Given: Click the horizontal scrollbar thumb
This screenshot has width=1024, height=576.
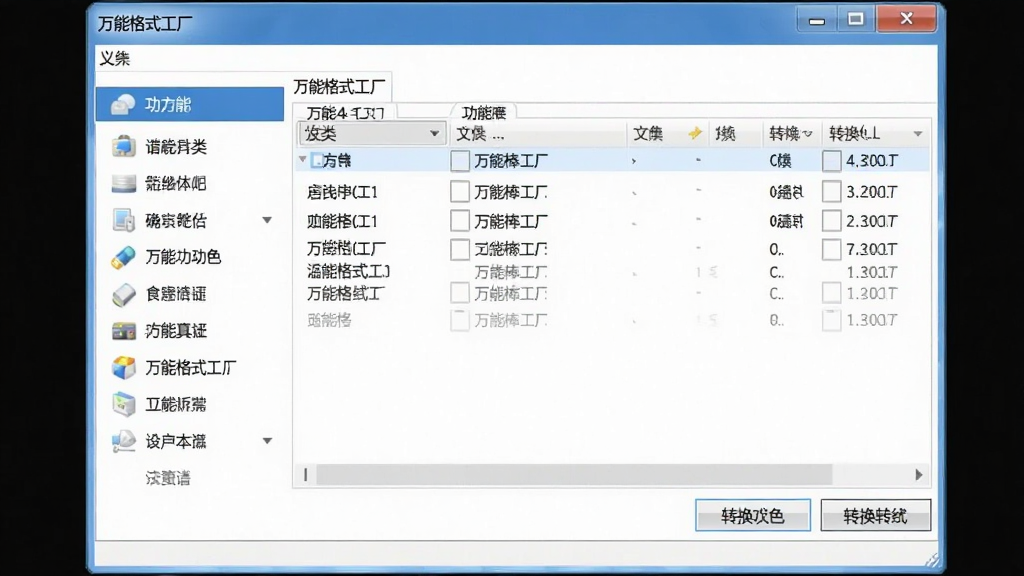Looking at the screenshot, I should click(x=574, y=475).
